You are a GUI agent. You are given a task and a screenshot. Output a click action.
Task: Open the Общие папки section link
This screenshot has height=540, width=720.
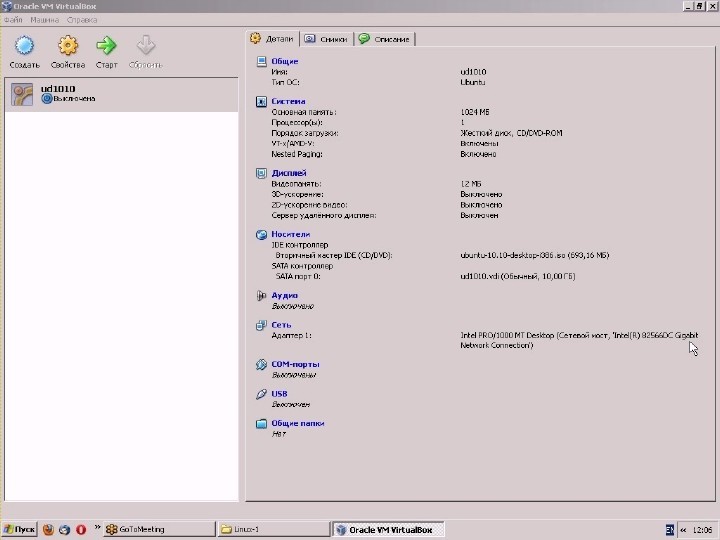pos(298,423)
